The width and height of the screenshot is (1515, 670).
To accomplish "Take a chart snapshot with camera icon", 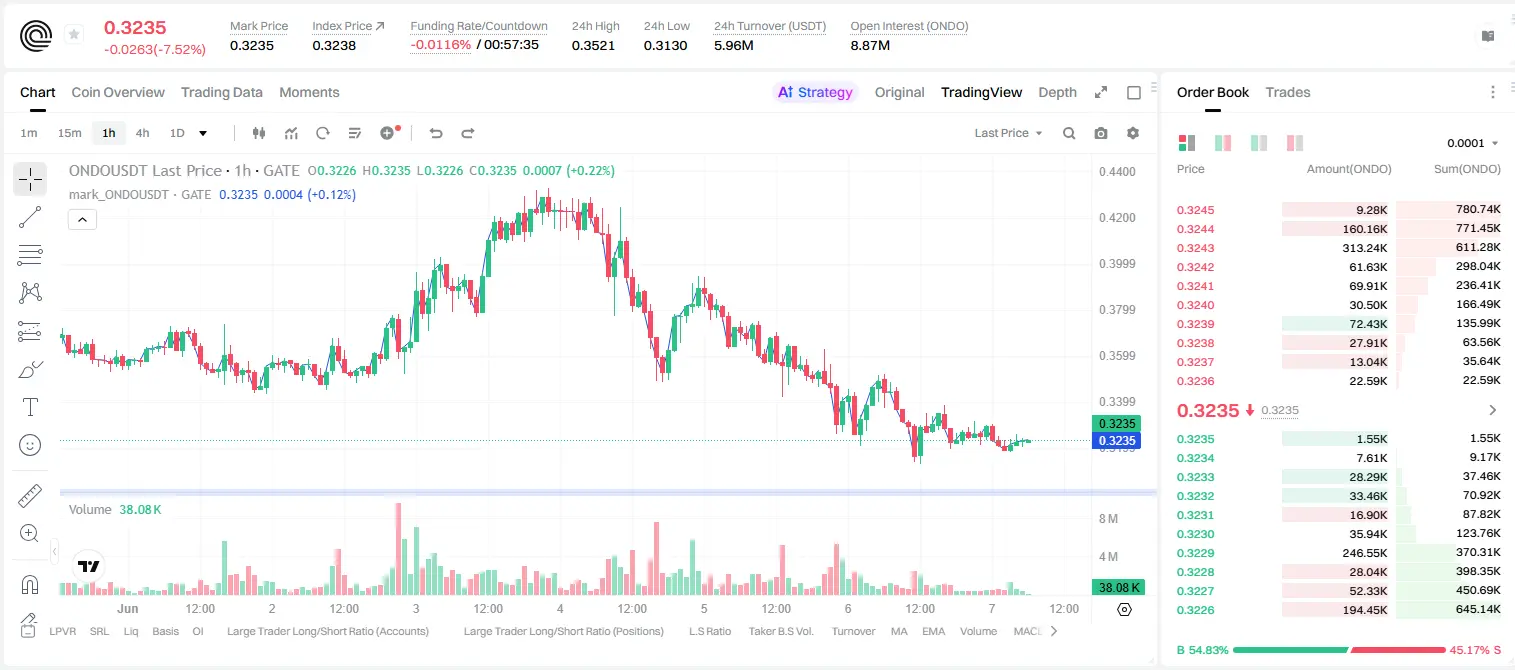I will [1101, 133].
